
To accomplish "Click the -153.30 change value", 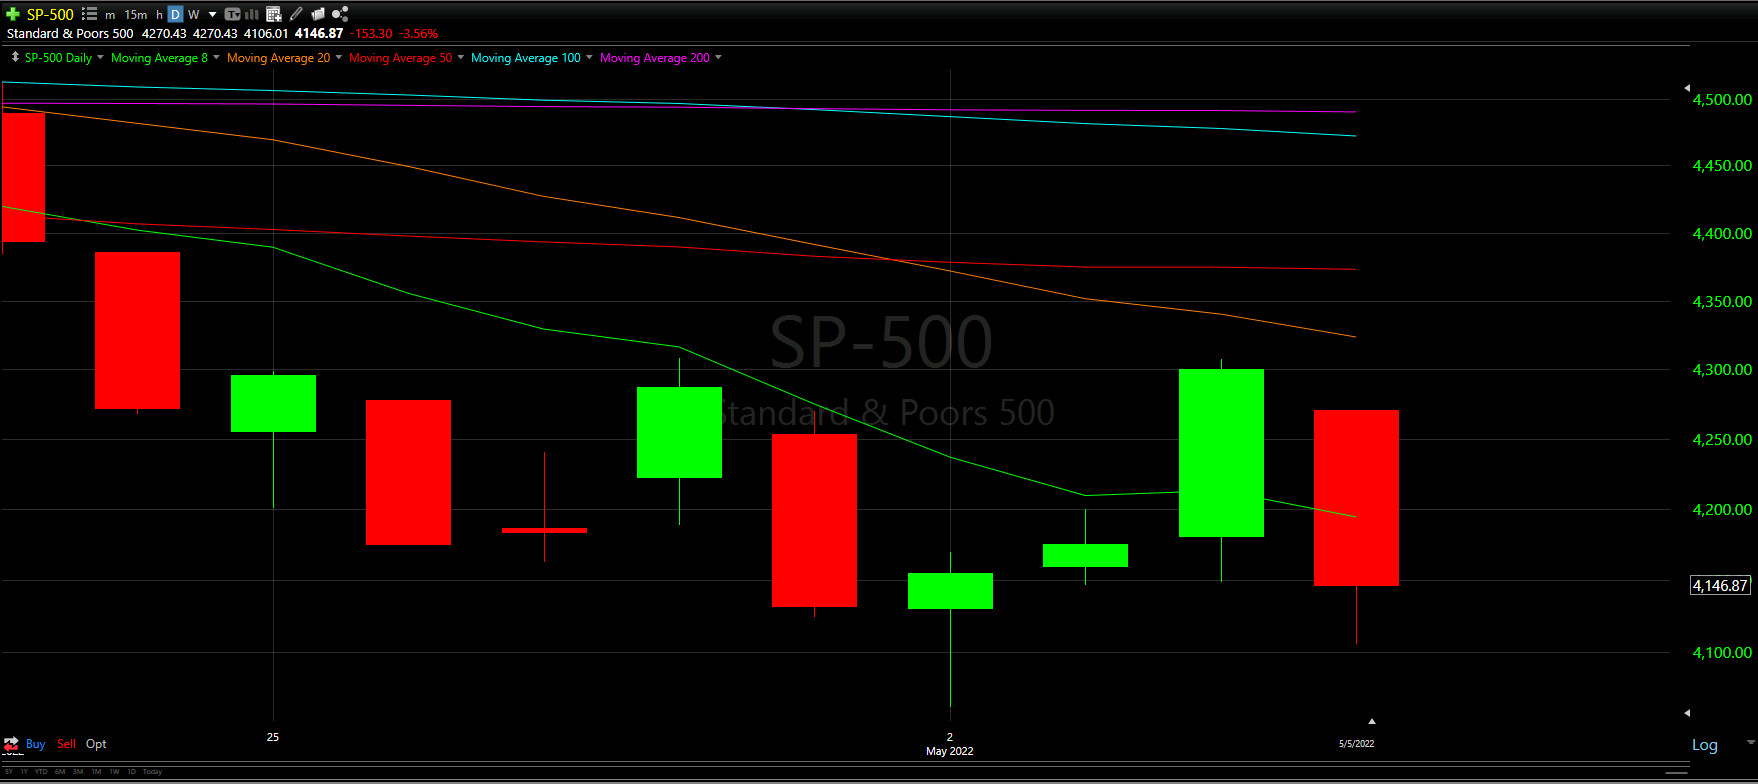I will pos(370,34).
